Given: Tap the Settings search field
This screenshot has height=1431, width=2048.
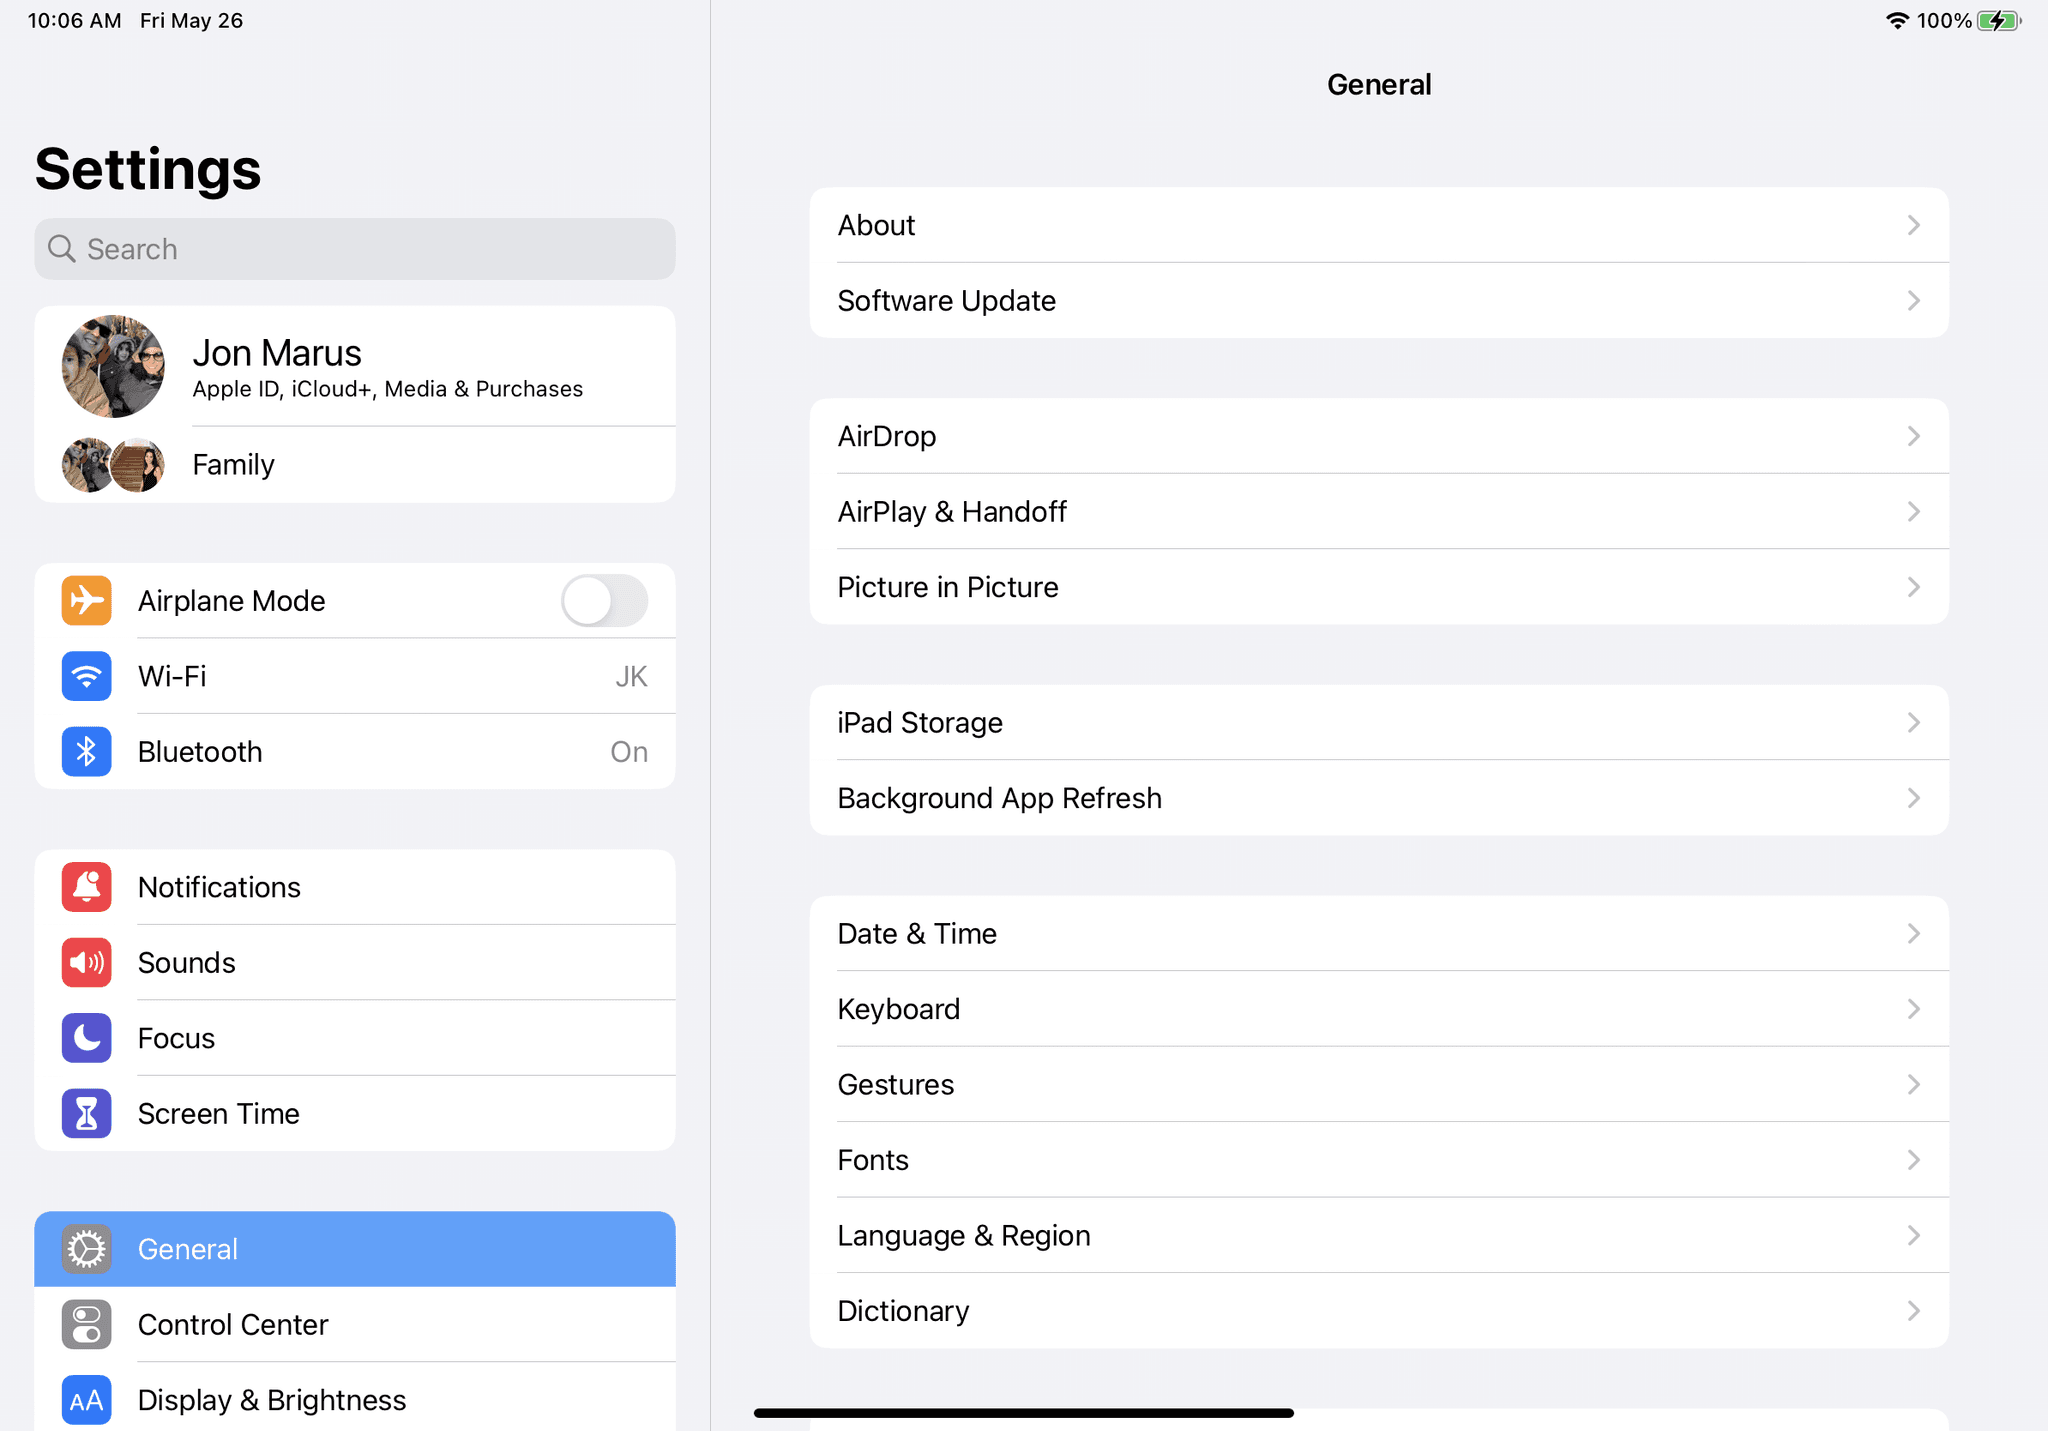Looking at the screenshot, I should 355,249.
